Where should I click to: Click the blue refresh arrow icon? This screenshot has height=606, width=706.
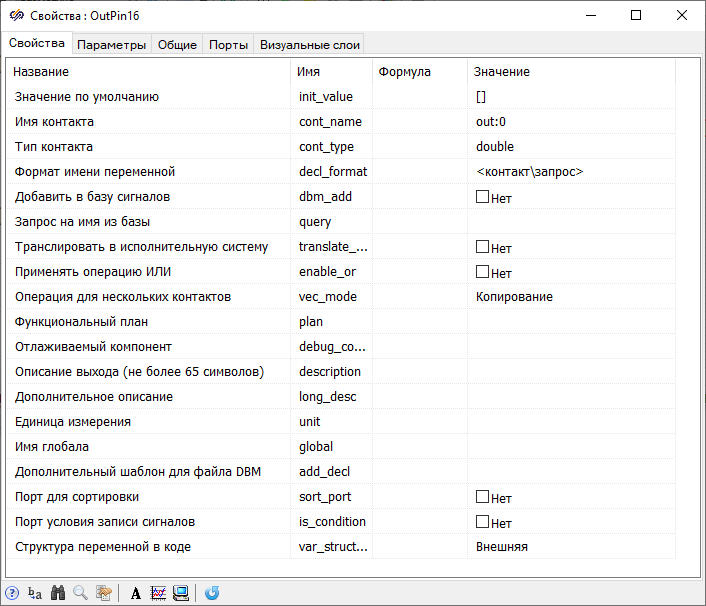212,593
